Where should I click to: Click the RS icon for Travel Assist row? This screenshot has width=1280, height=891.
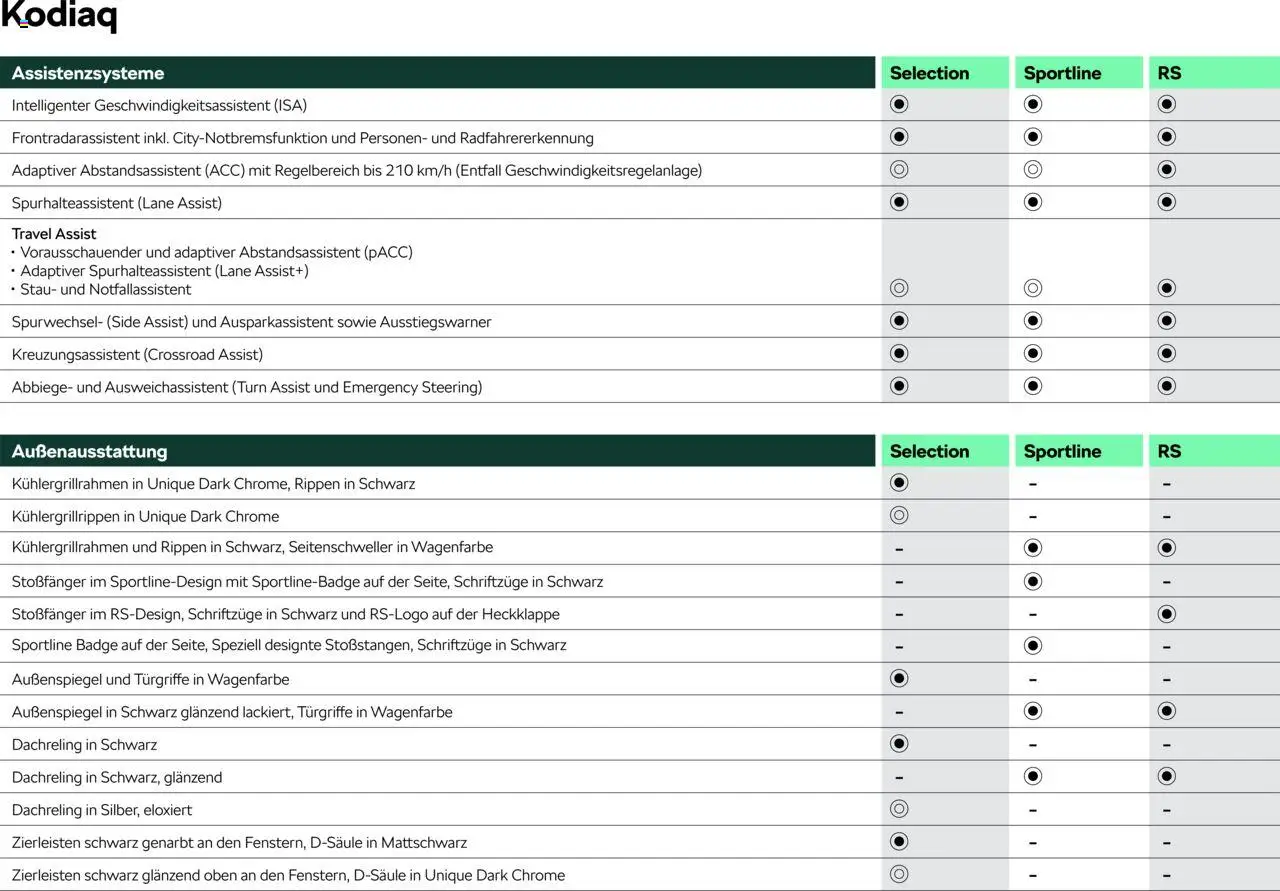coord(1166,288)
